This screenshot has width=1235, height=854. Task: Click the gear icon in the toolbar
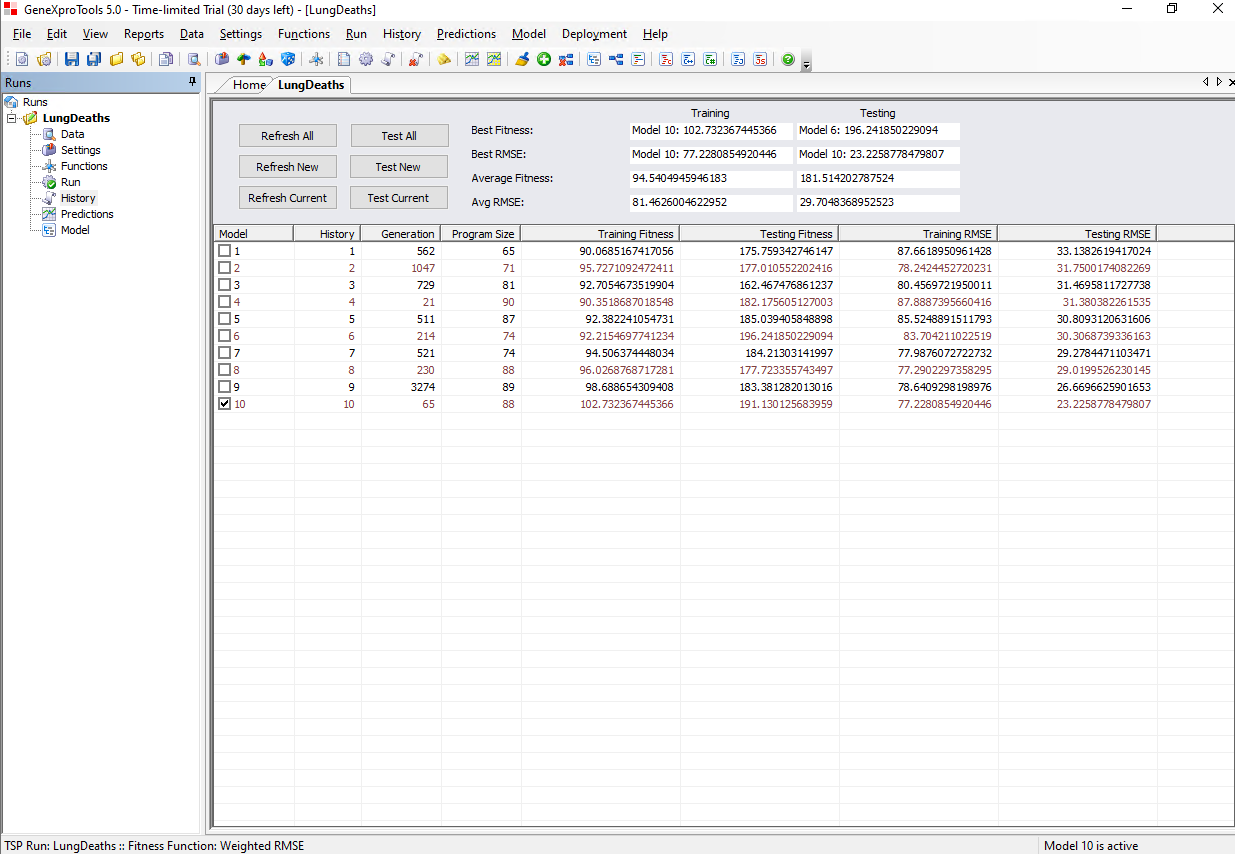click(x=366, y=60)
